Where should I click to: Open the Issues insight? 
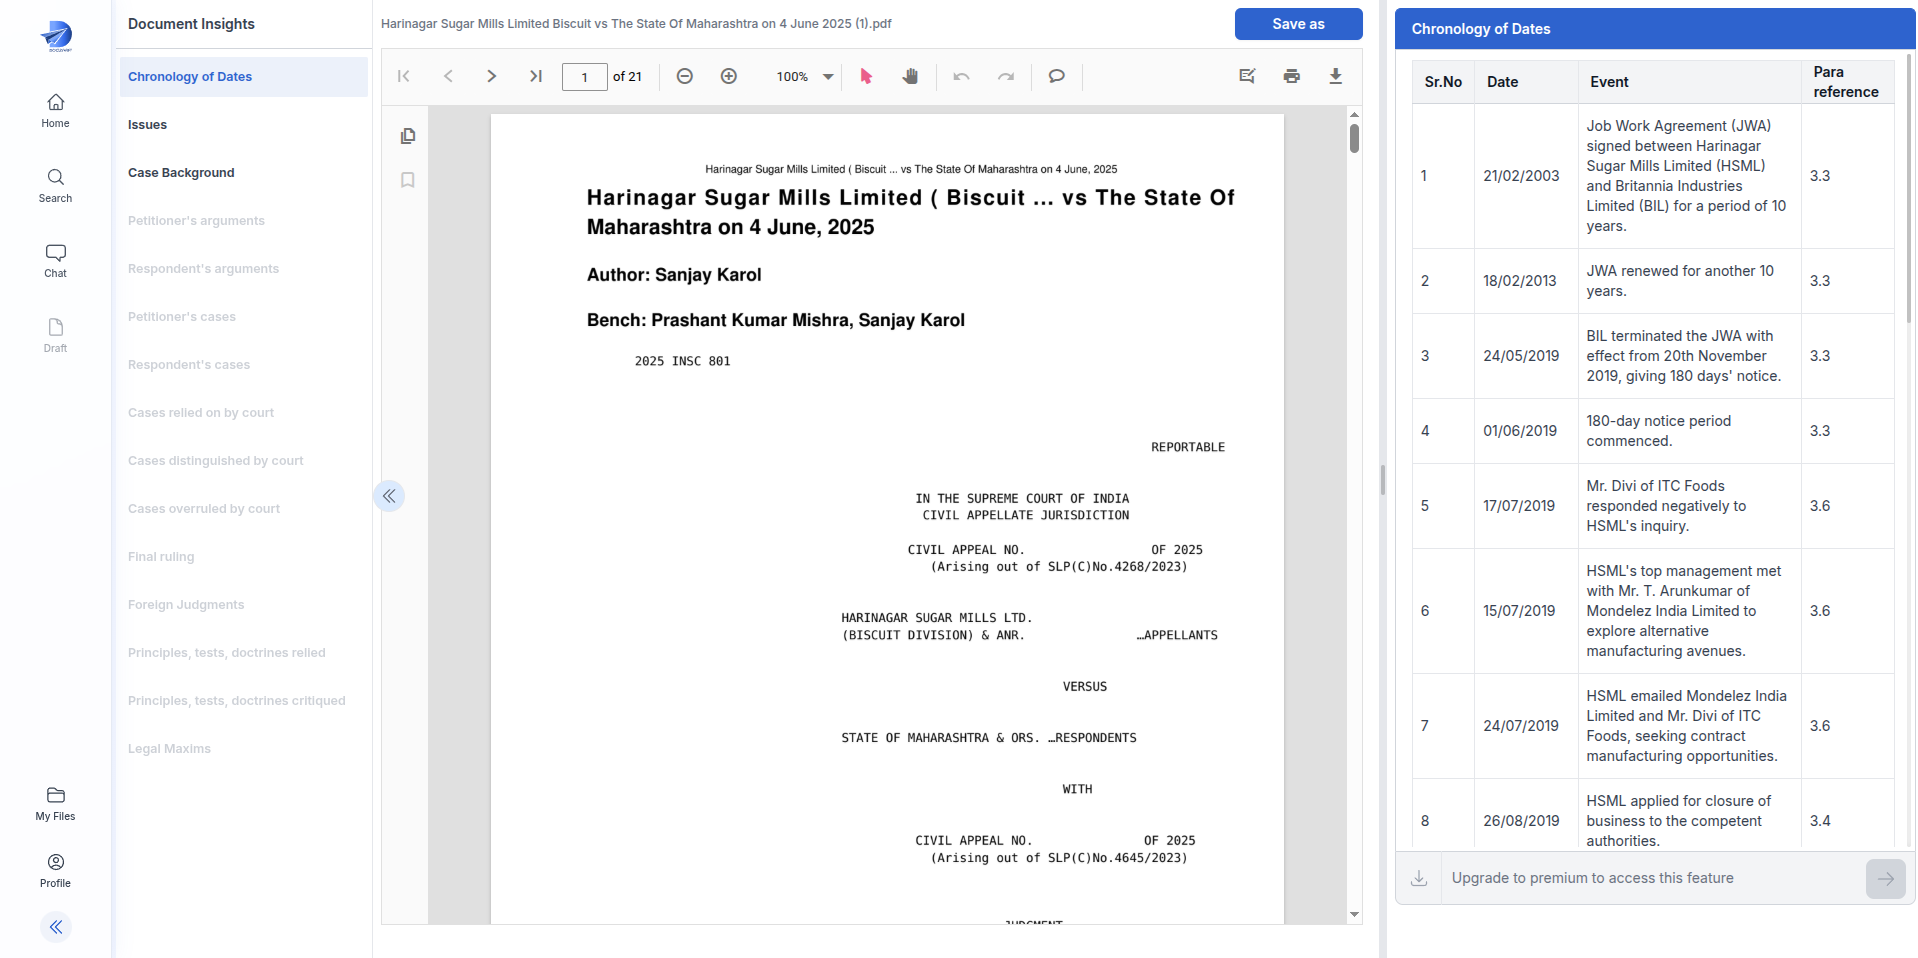coord(244,125)
